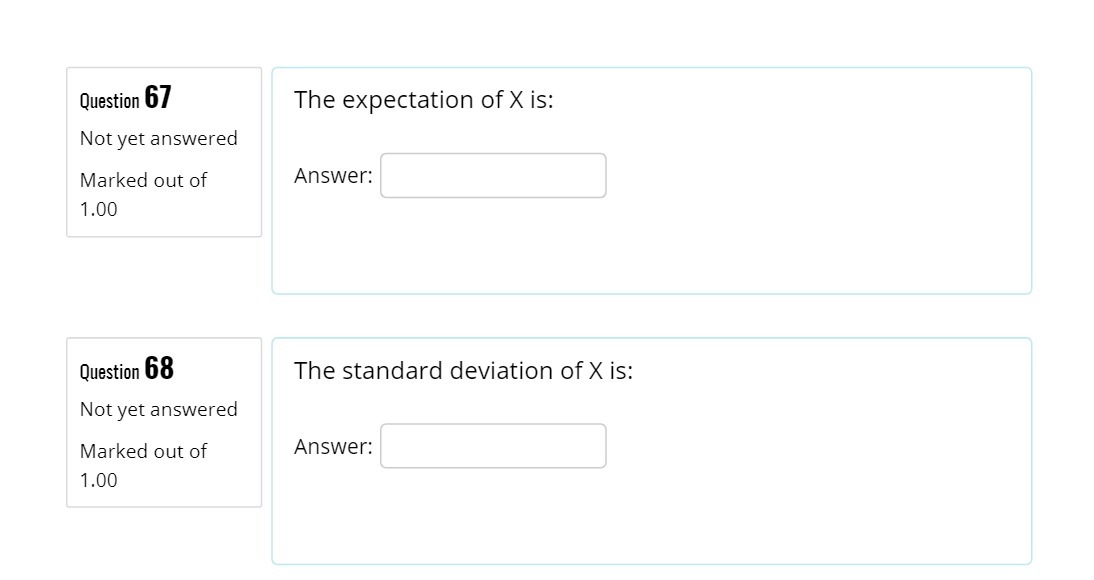This screenshot has height=580, width=1094.
Task: Click the 'Answer:' label in Question 68
Action: click(332, 446)
